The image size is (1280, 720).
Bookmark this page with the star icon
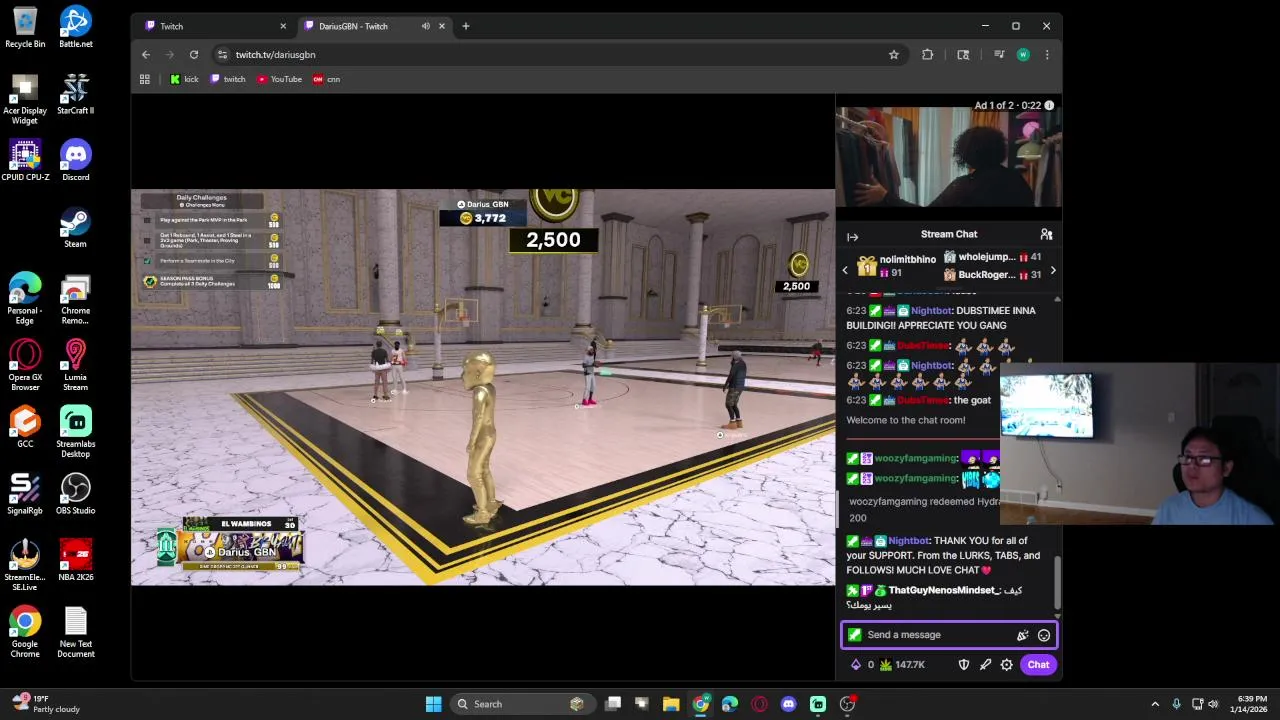click(x=894, y=55)
